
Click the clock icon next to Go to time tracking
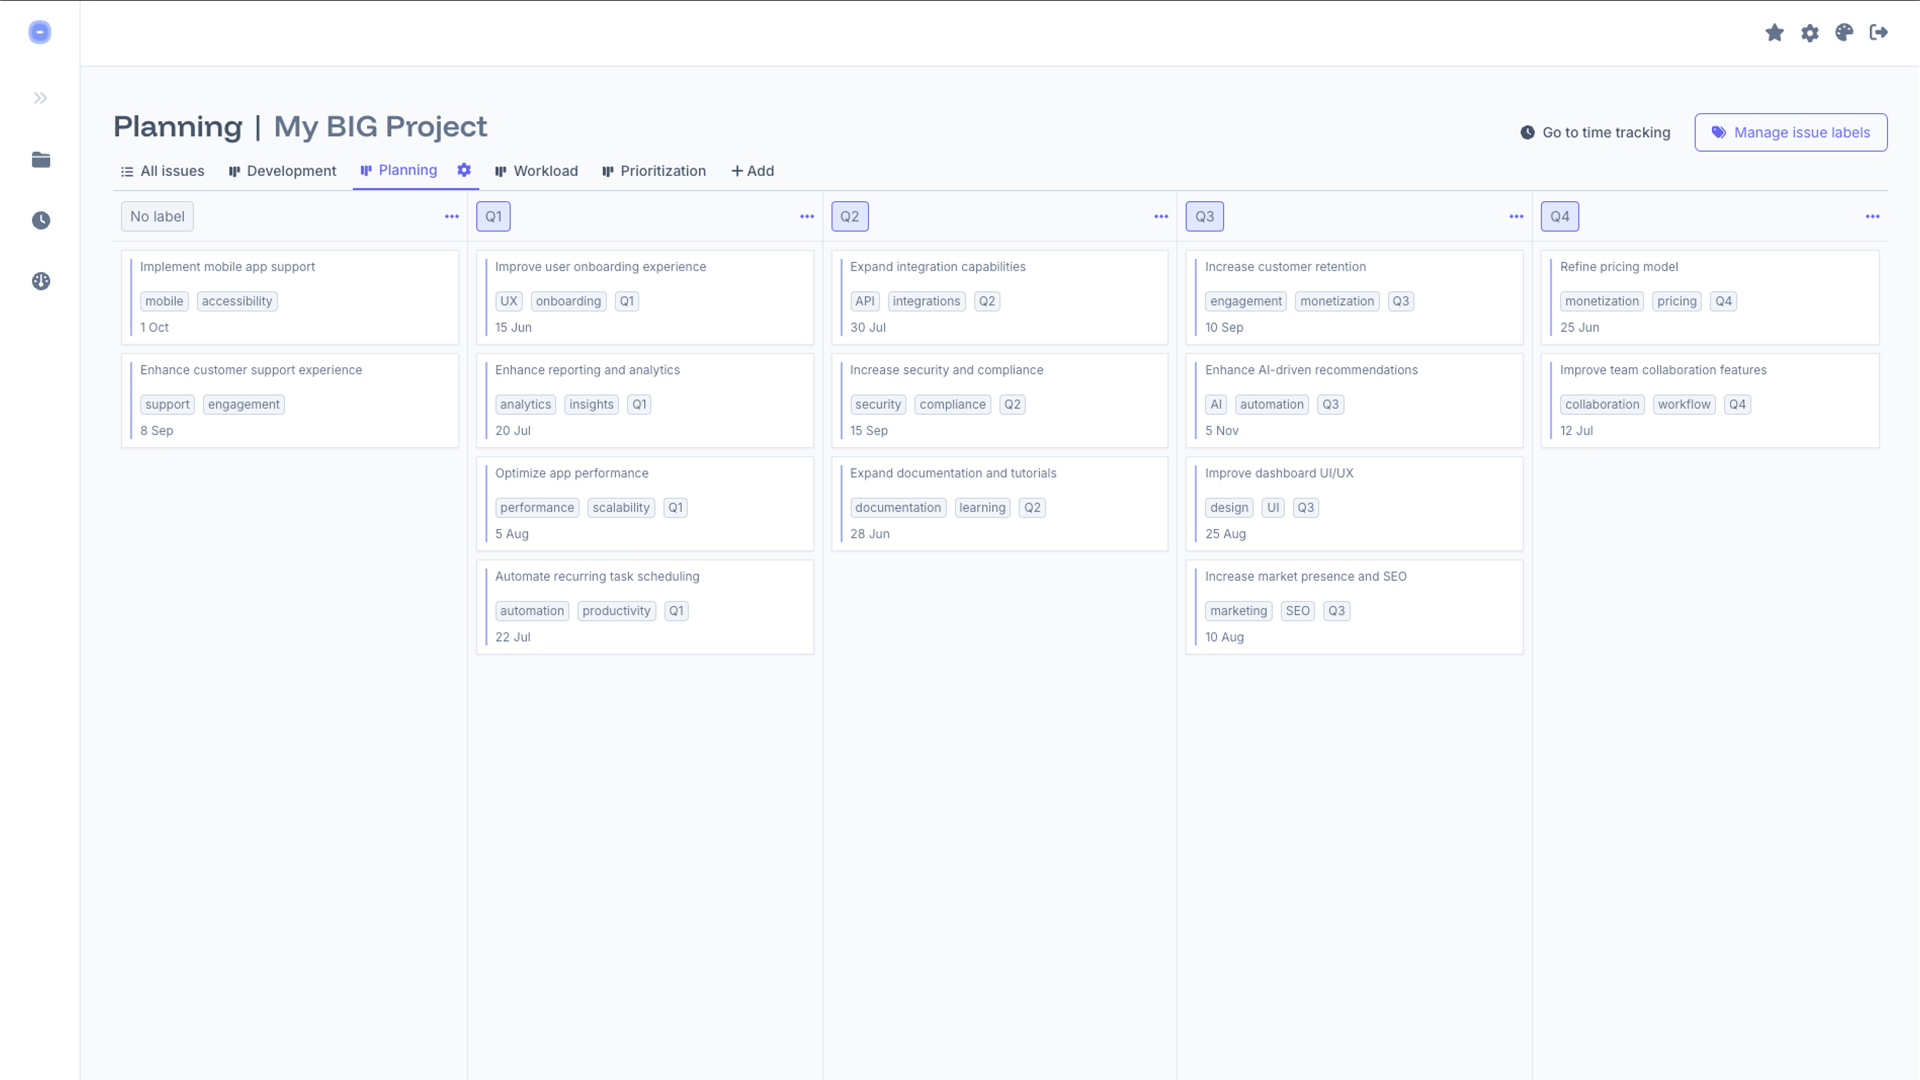[x=1527, y=132]
